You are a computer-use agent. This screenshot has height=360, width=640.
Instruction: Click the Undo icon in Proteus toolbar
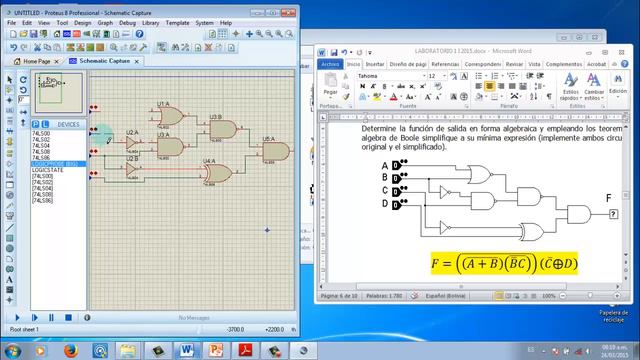pyautogui.click(x=13, y=48)
